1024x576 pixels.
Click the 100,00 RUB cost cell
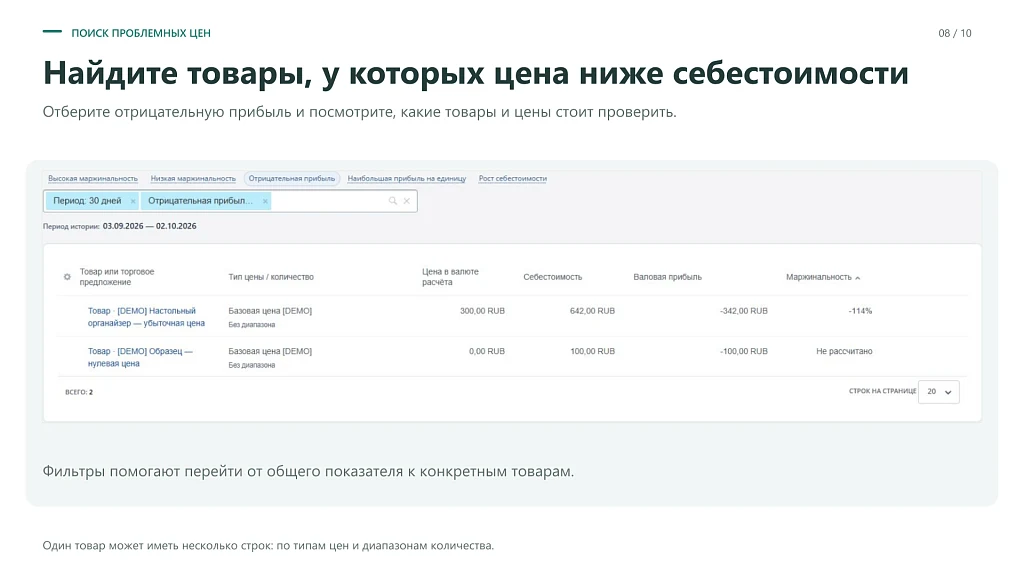pyautogui.click(x=592, y=351)
